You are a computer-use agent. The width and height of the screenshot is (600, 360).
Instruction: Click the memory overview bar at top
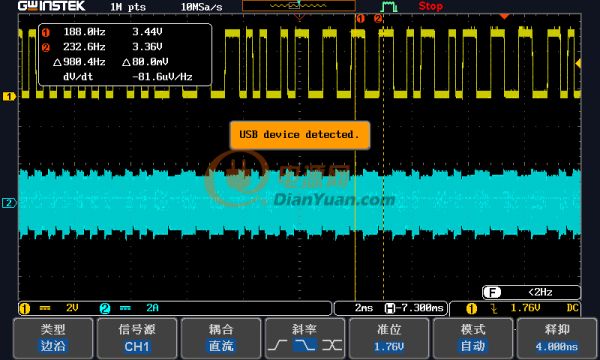(299, 6)
